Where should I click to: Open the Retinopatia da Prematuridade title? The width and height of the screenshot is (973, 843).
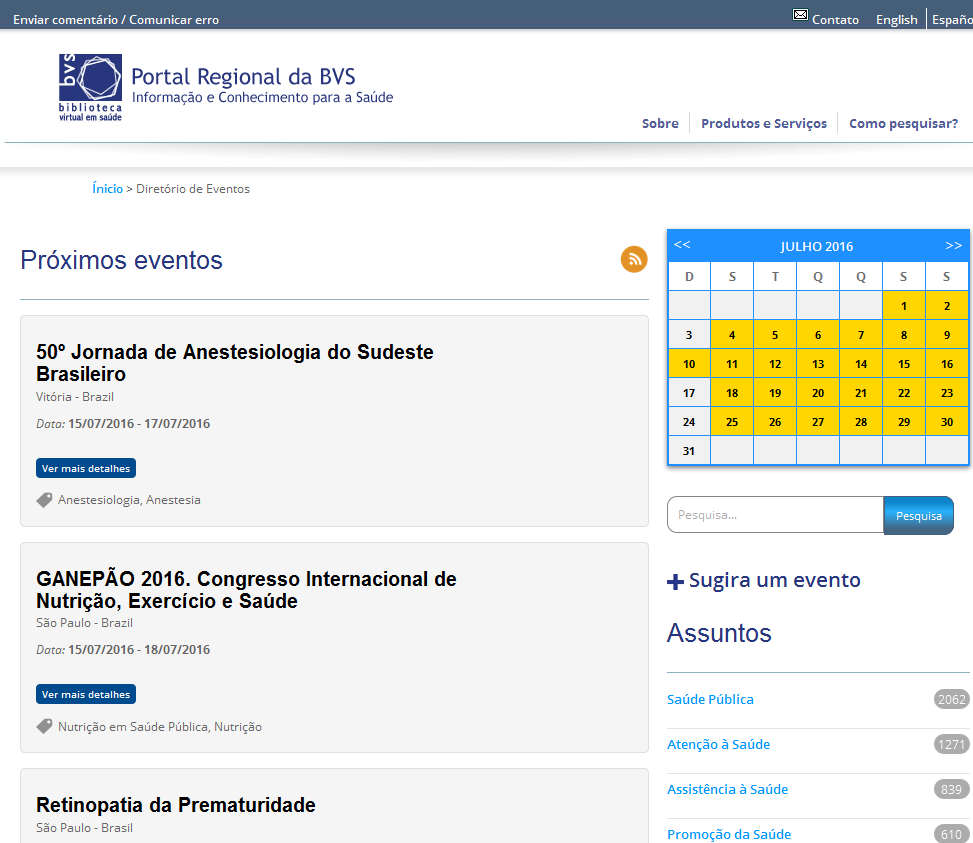[176, 805]
